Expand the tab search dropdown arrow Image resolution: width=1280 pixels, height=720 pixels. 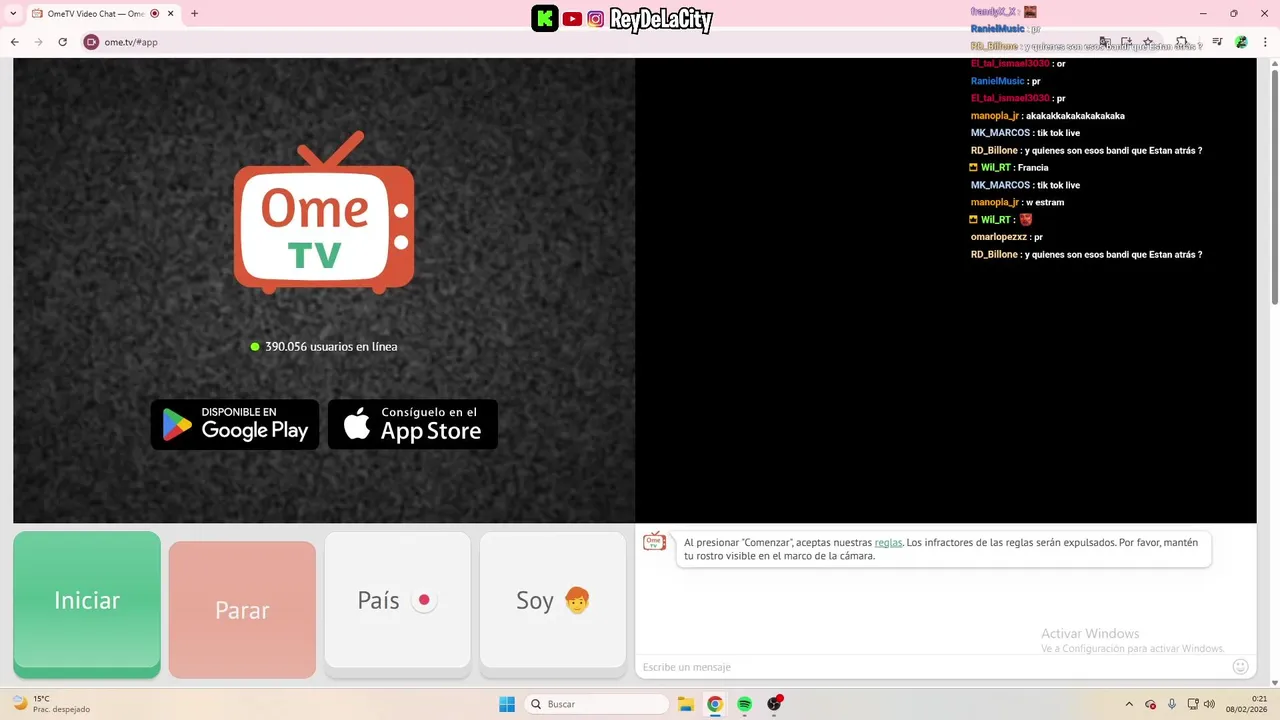[13, 14]
